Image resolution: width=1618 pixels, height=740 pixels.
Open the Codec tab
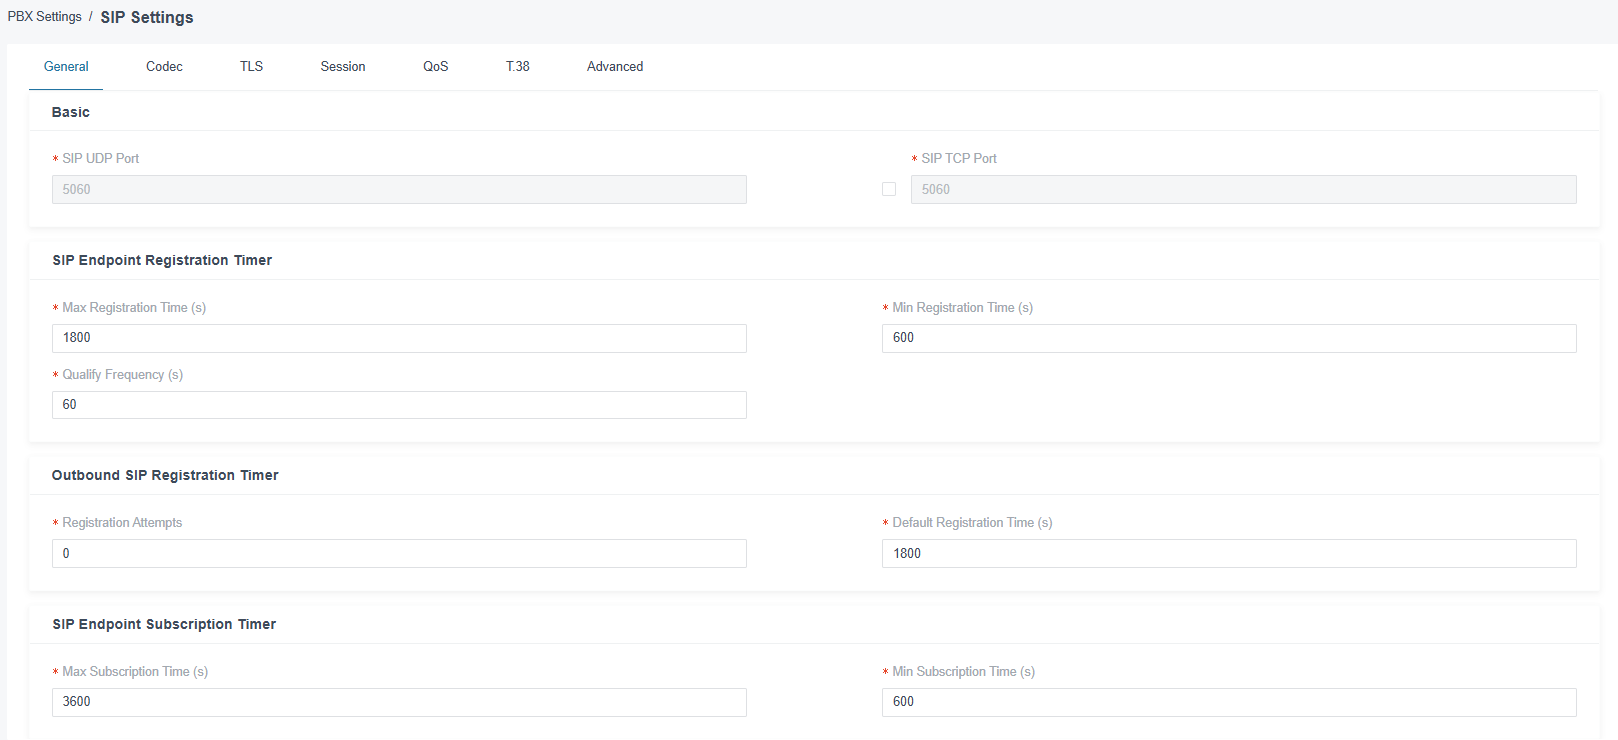click(164, 66)
